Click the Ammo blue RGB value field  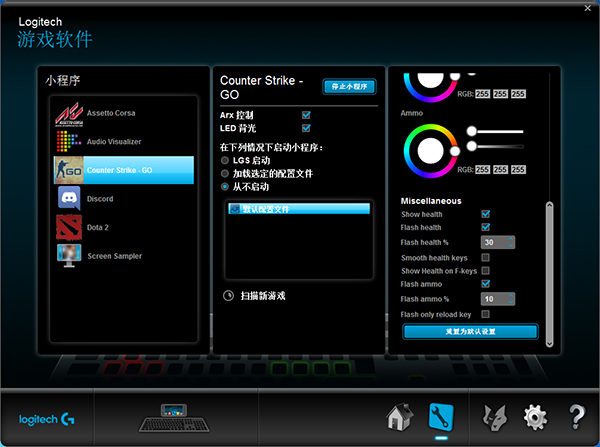[x=518, y=170]
